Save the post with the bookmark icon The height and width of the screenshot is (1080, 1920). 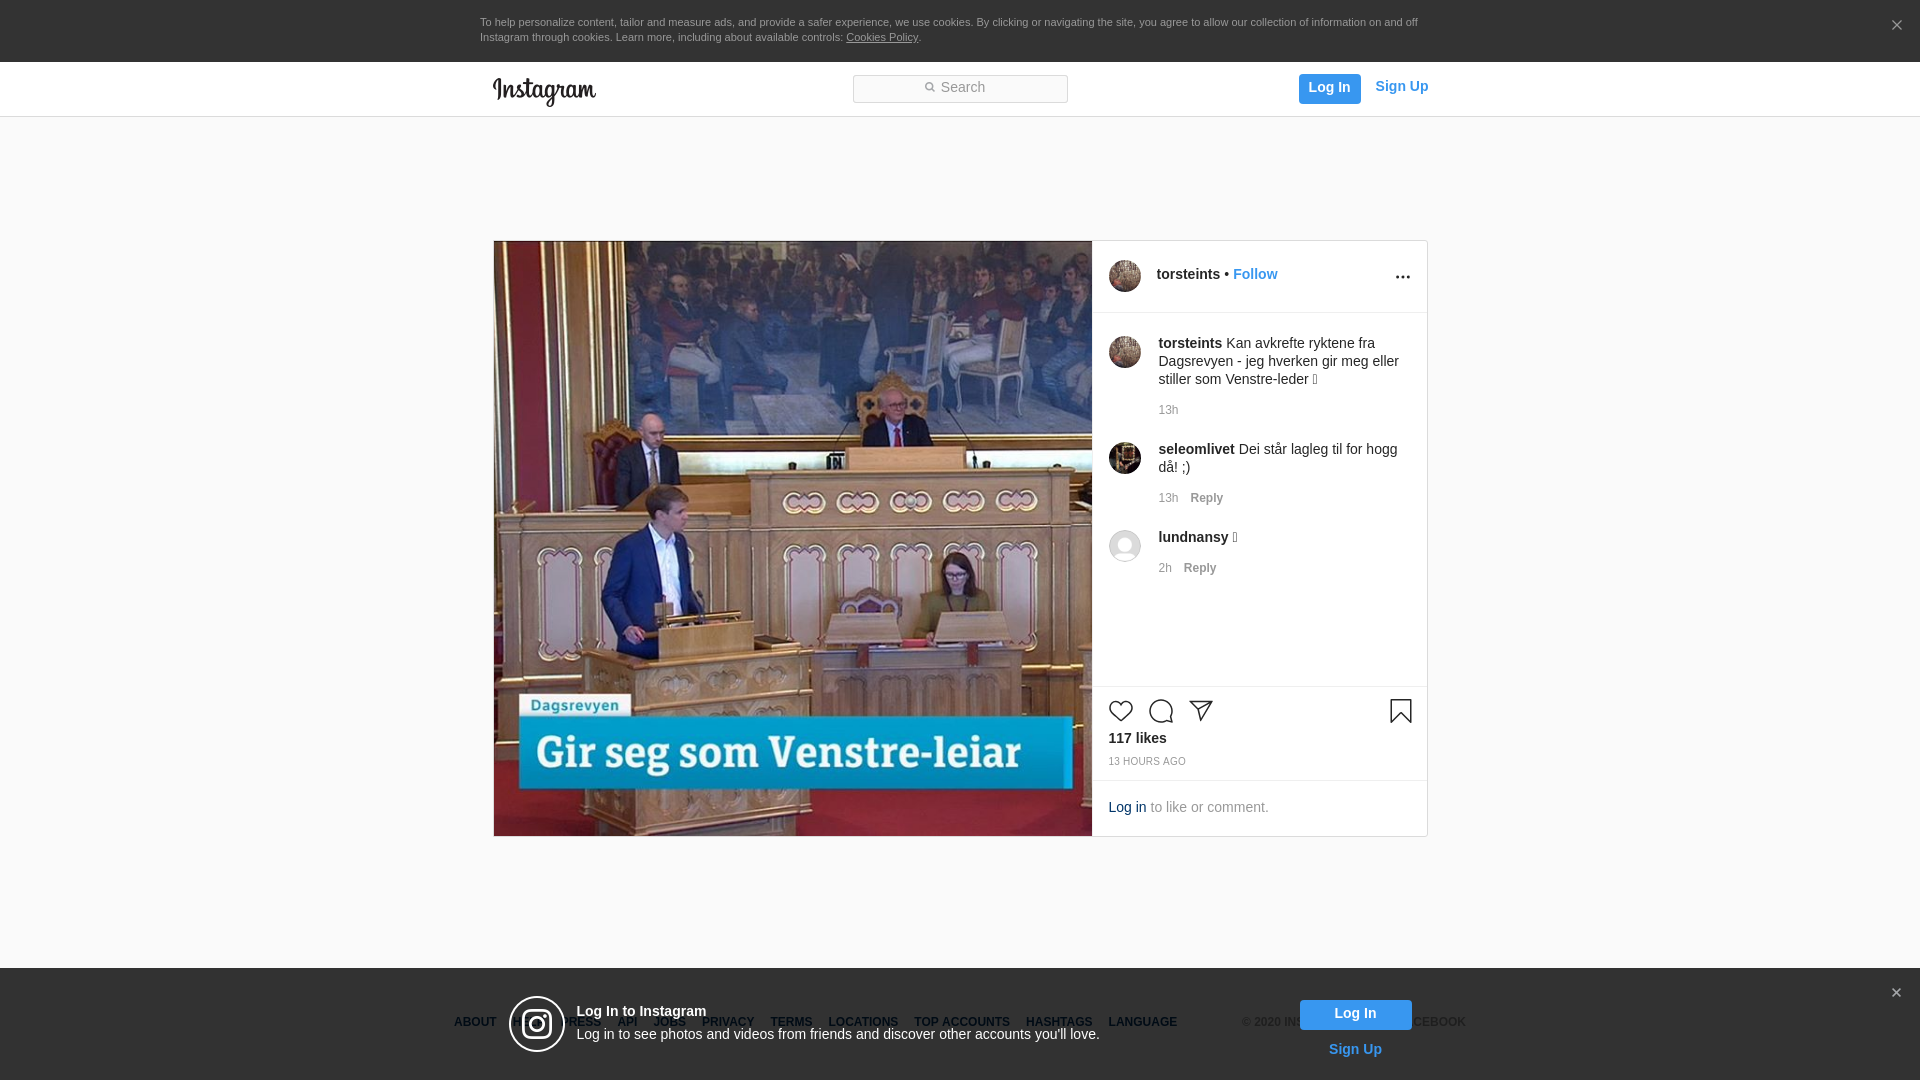point(1401,711)
